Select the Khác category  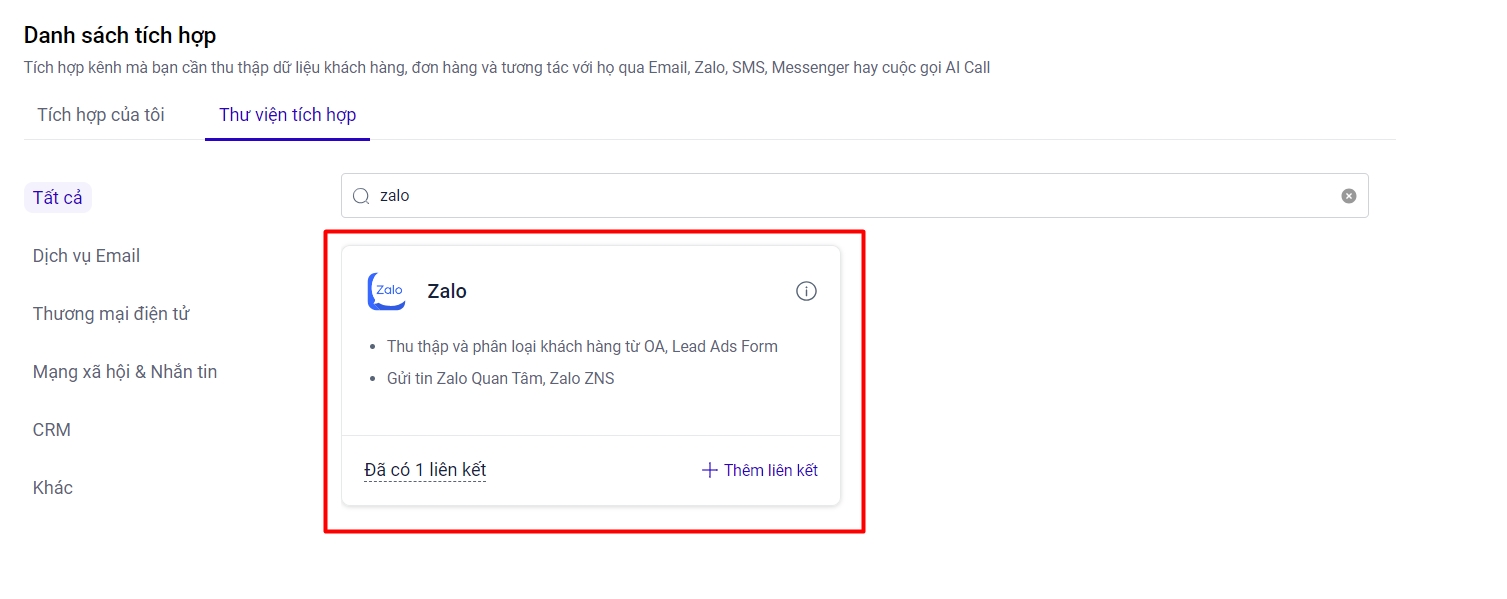(x=53, y=488)
